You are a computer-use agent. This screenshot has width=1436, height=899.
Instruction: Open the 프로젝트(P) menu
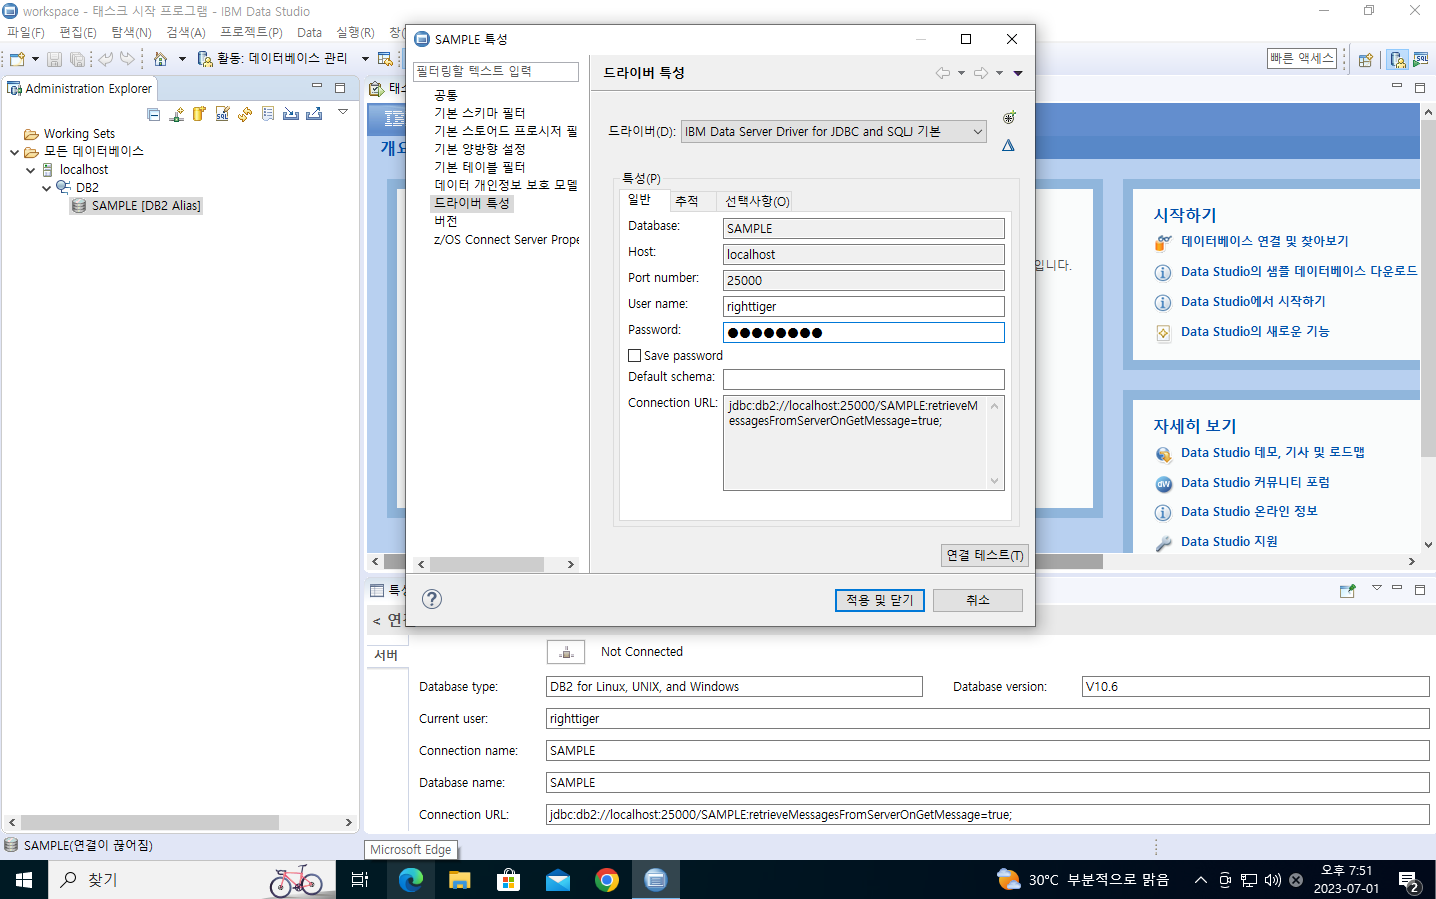coord(251,33)
